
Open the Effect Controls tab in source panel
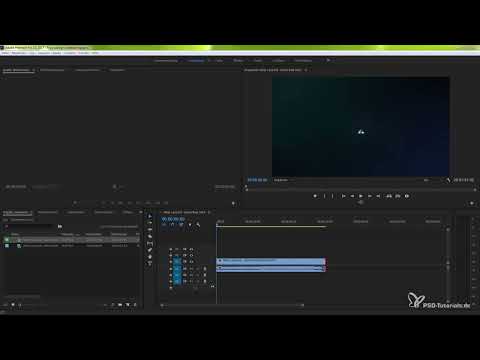click(x=52, y=70)
